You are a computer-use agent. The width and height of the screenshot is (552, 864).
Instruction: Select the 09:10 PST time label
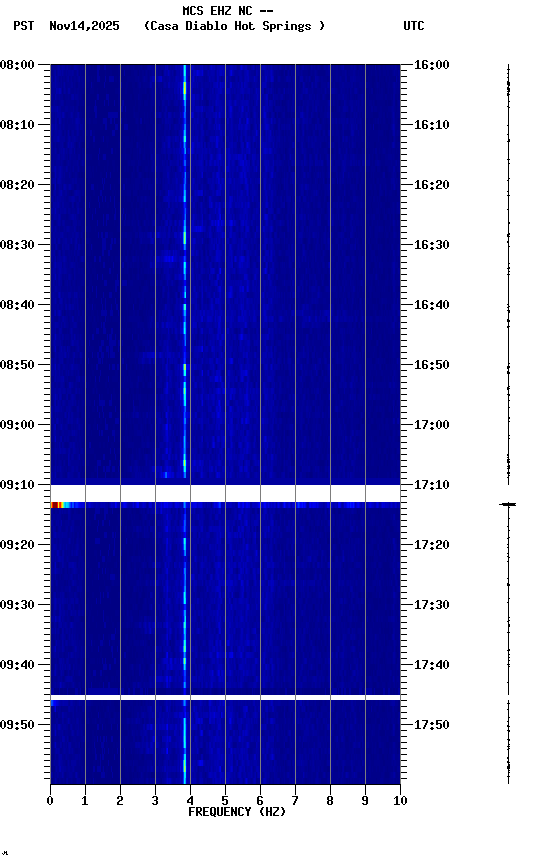(17, 485)
